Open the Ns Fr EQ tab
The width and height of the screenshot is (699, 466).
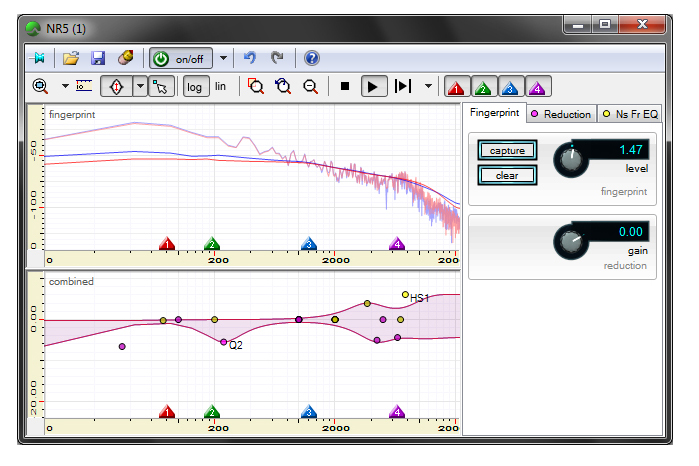point(630,115)
